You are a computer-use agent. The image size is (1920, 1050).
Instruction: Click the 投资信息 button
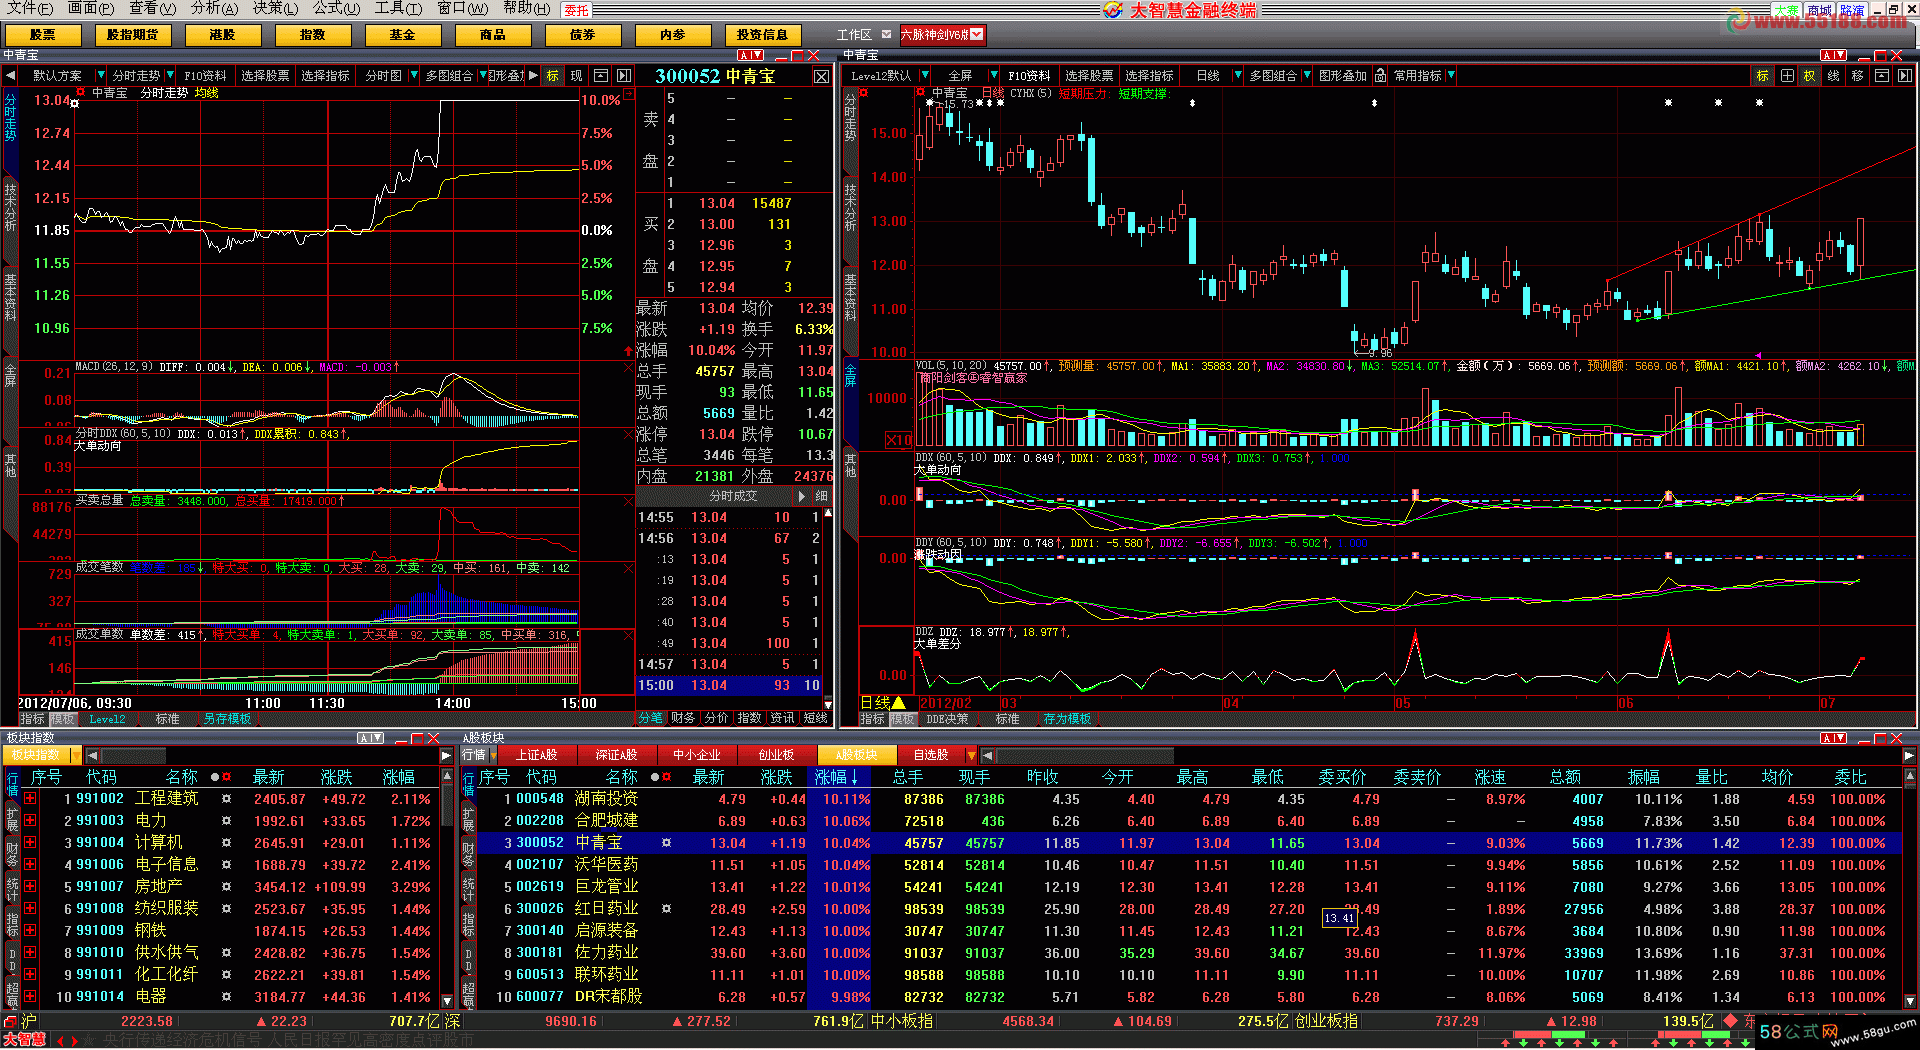762,35
